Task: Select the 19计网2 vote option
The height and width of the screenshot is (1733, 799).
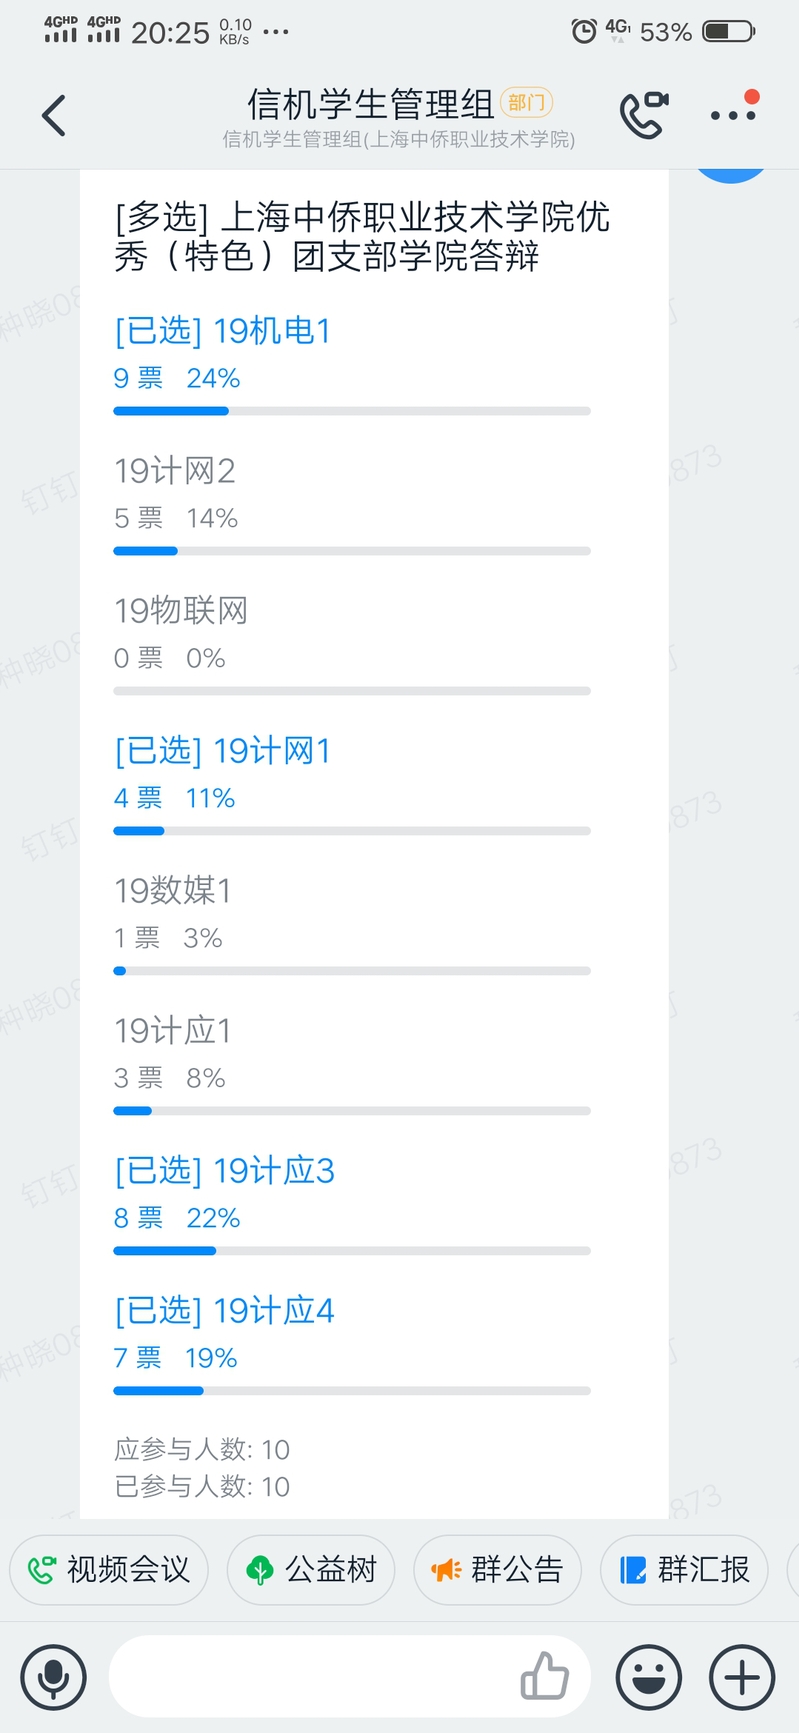Action: tap(175, 471)
